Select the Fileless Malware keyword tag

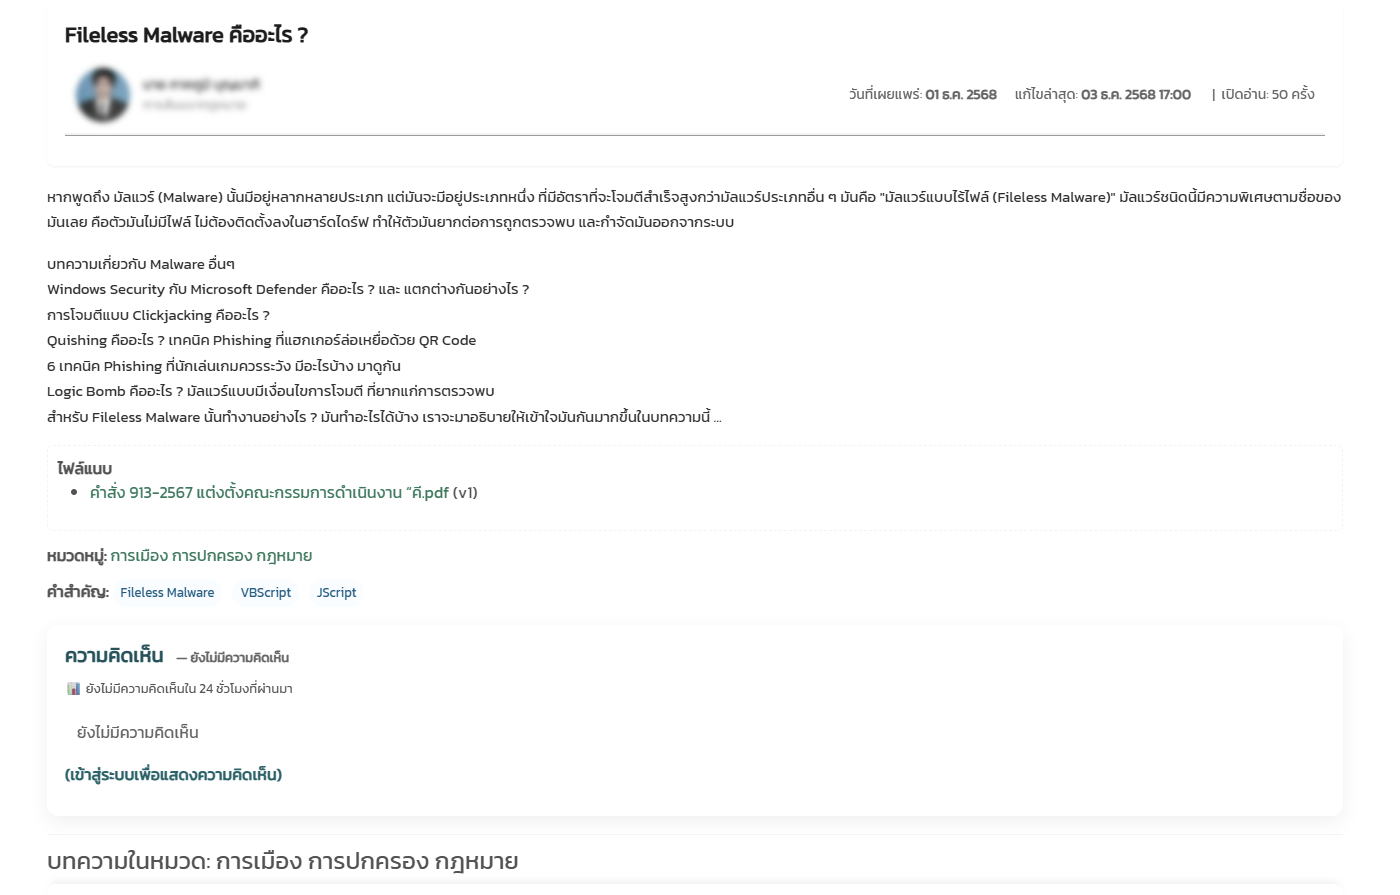167,592
